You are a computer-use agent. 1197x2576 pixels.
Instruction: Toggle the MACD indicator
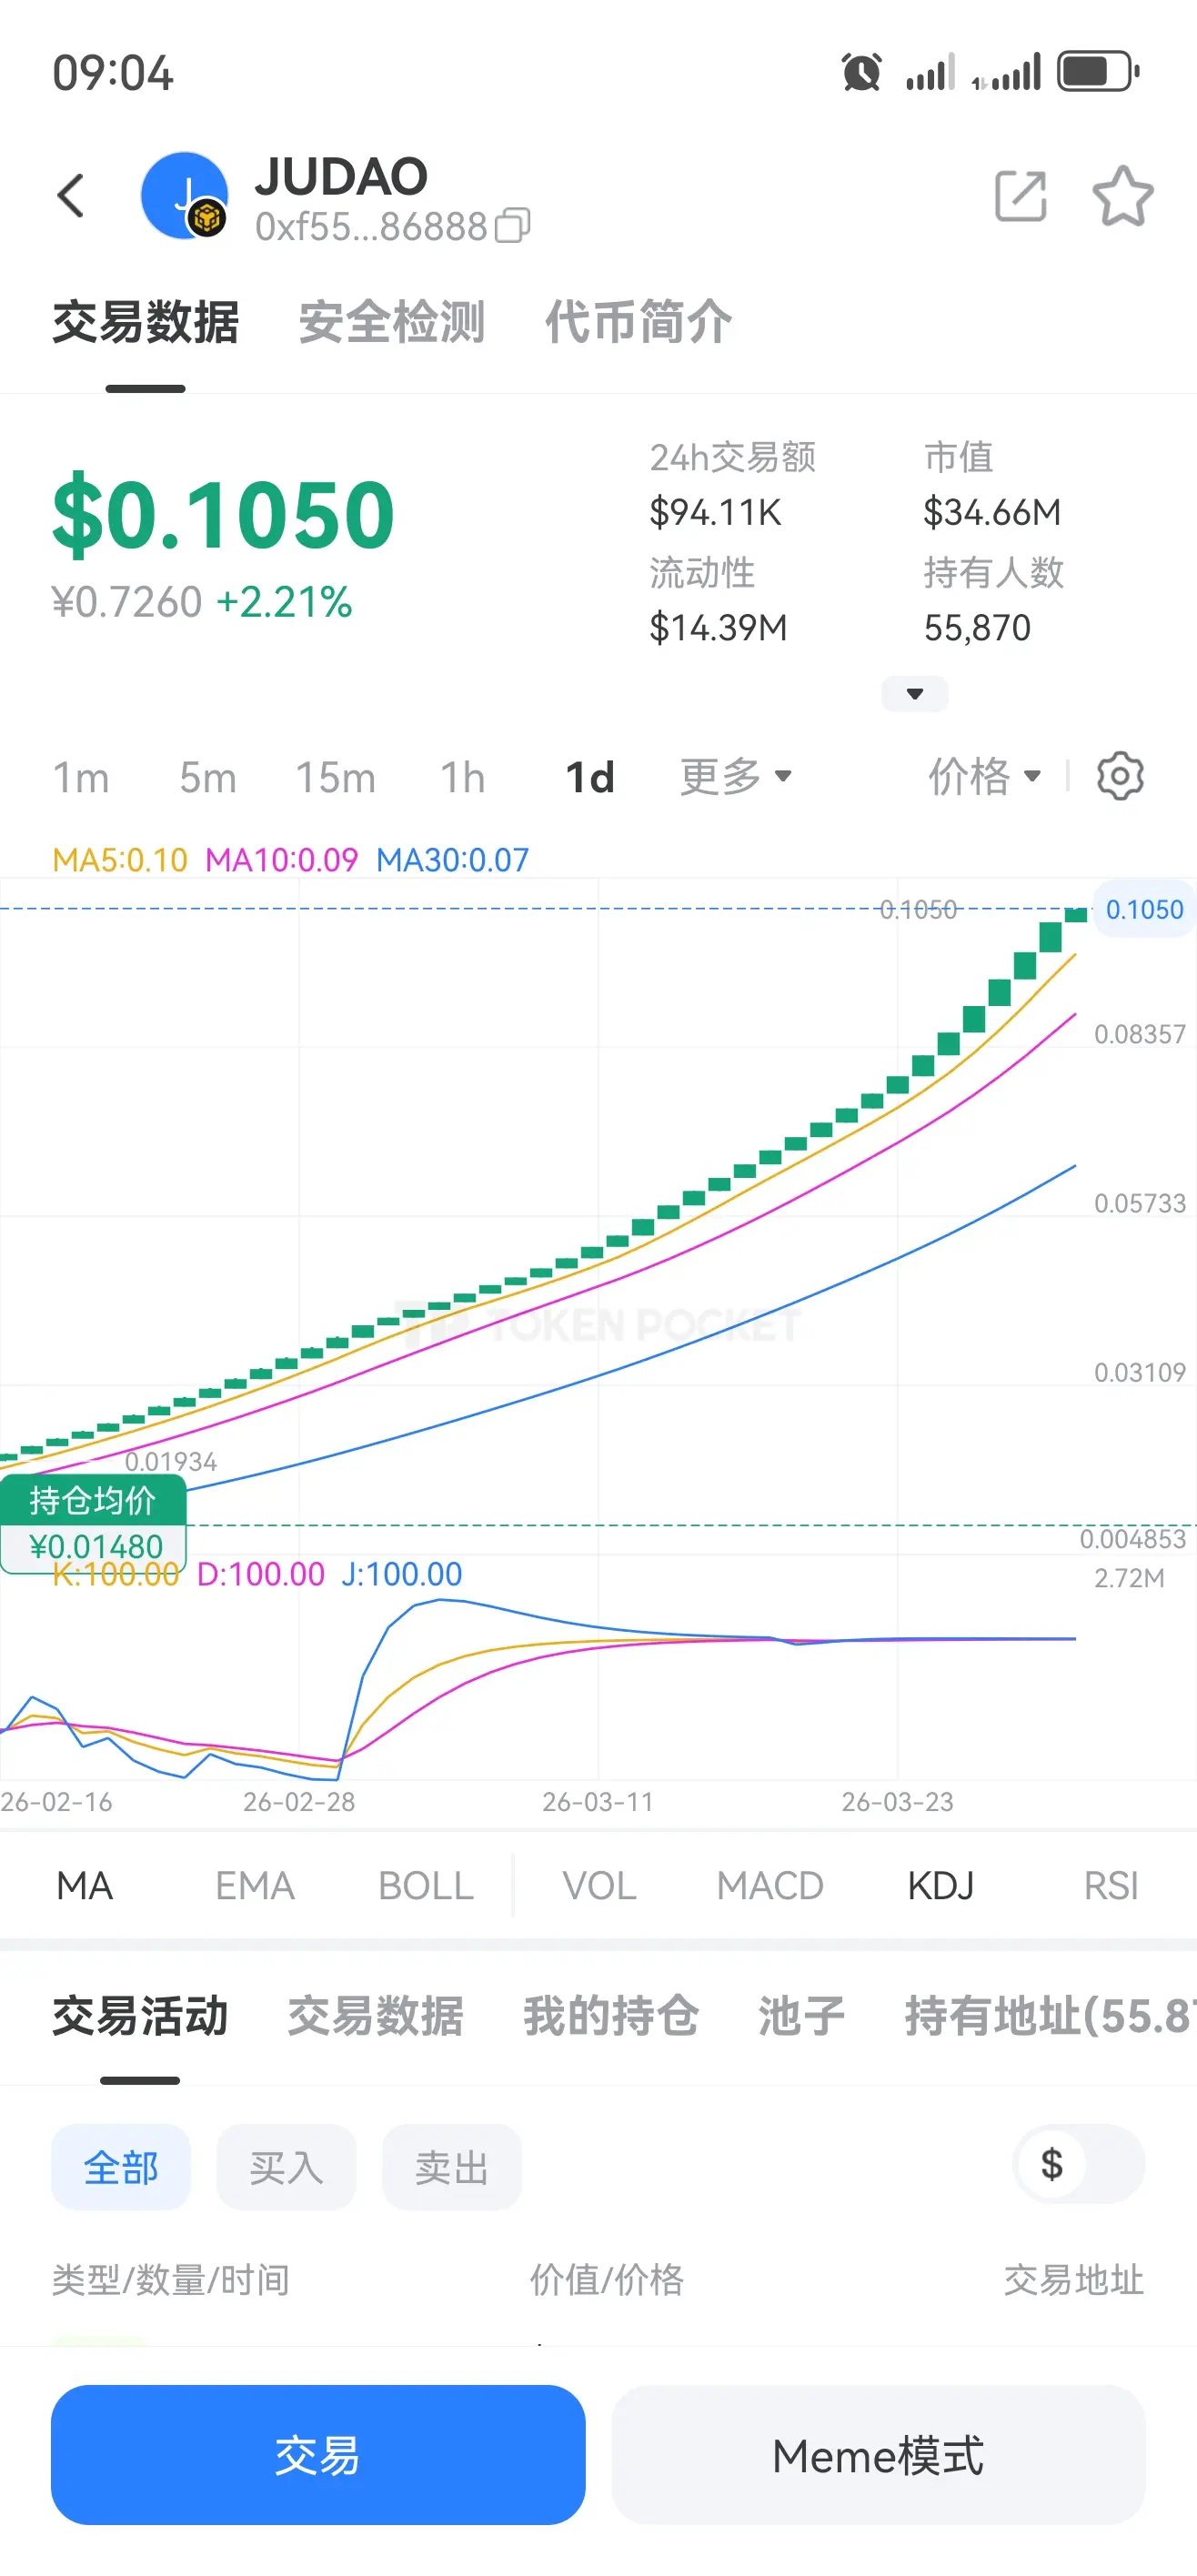(x=769, y=1886)
